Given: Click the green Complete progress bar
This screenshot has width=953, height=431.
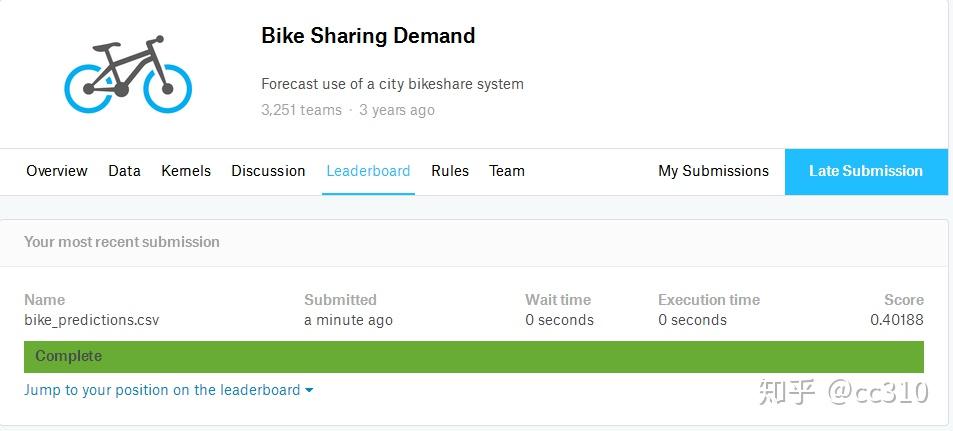Looking at the screenshot, I should [473, 356].
